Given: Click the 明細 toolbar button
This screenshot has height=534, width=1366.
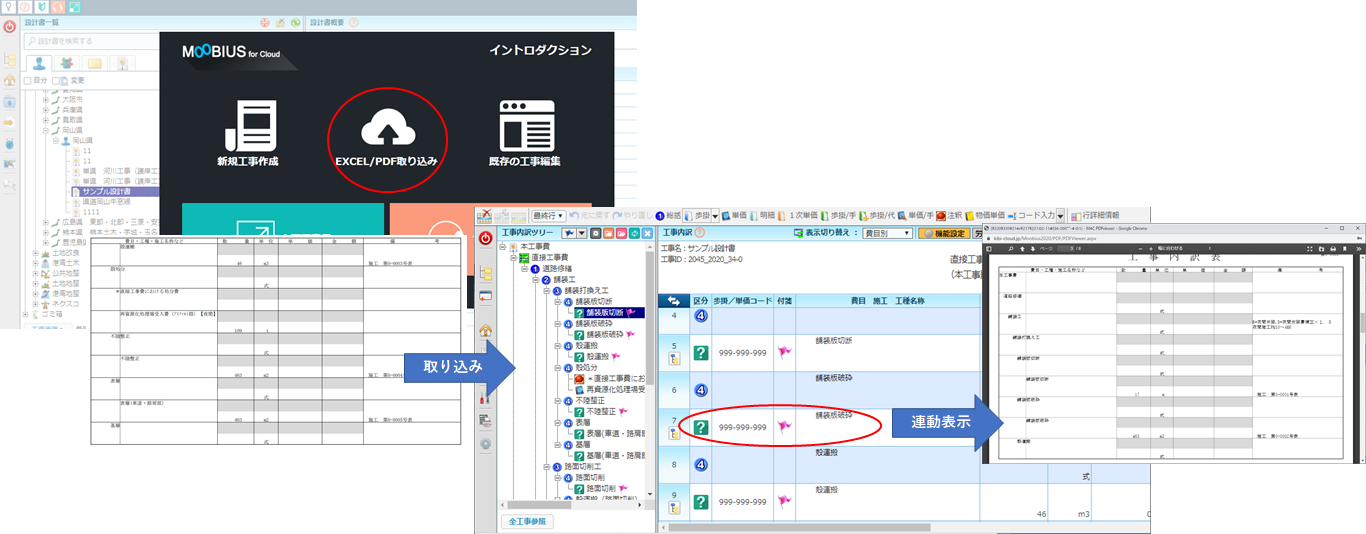Looking at the screenshot, I should tap(762, 215).
